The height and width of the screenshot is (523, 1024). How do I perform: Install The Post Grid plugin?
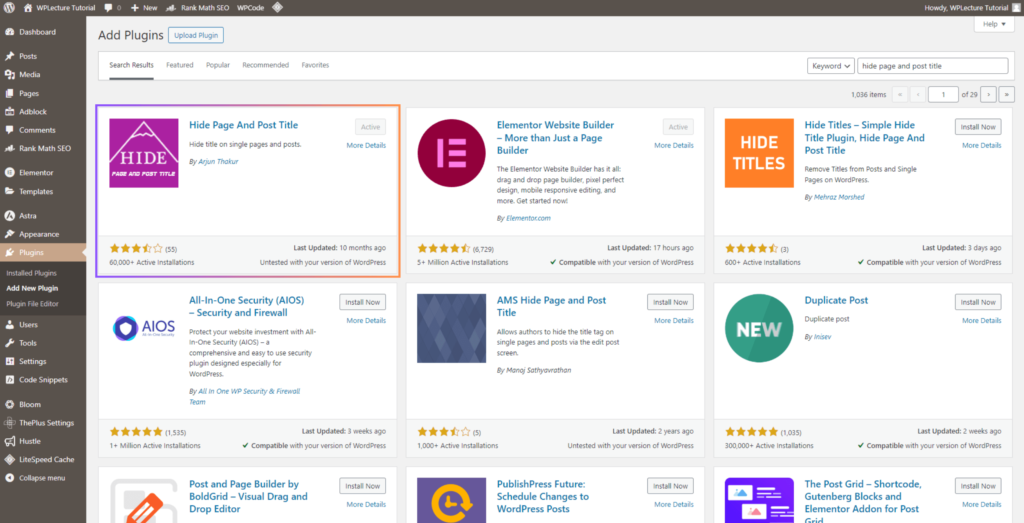(x=978, y=486)
